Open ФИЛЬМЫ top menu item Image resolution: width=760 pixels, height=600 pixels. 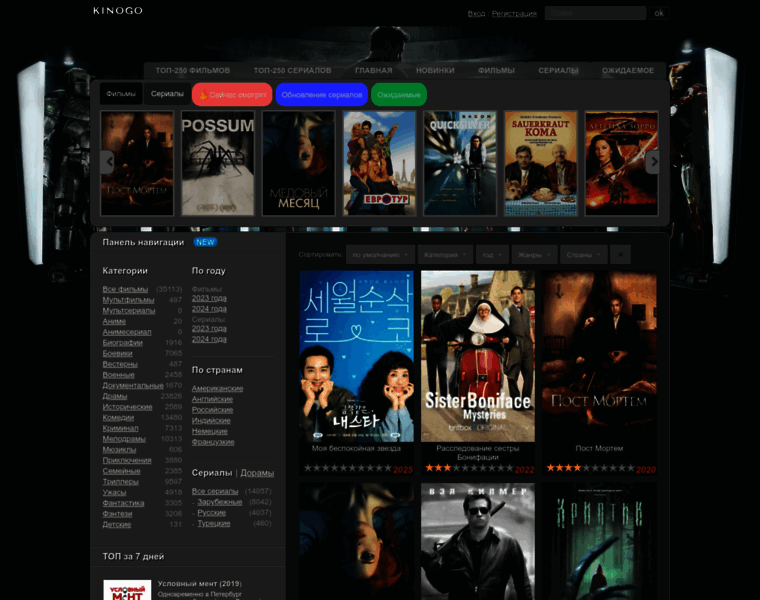(496, 70)
